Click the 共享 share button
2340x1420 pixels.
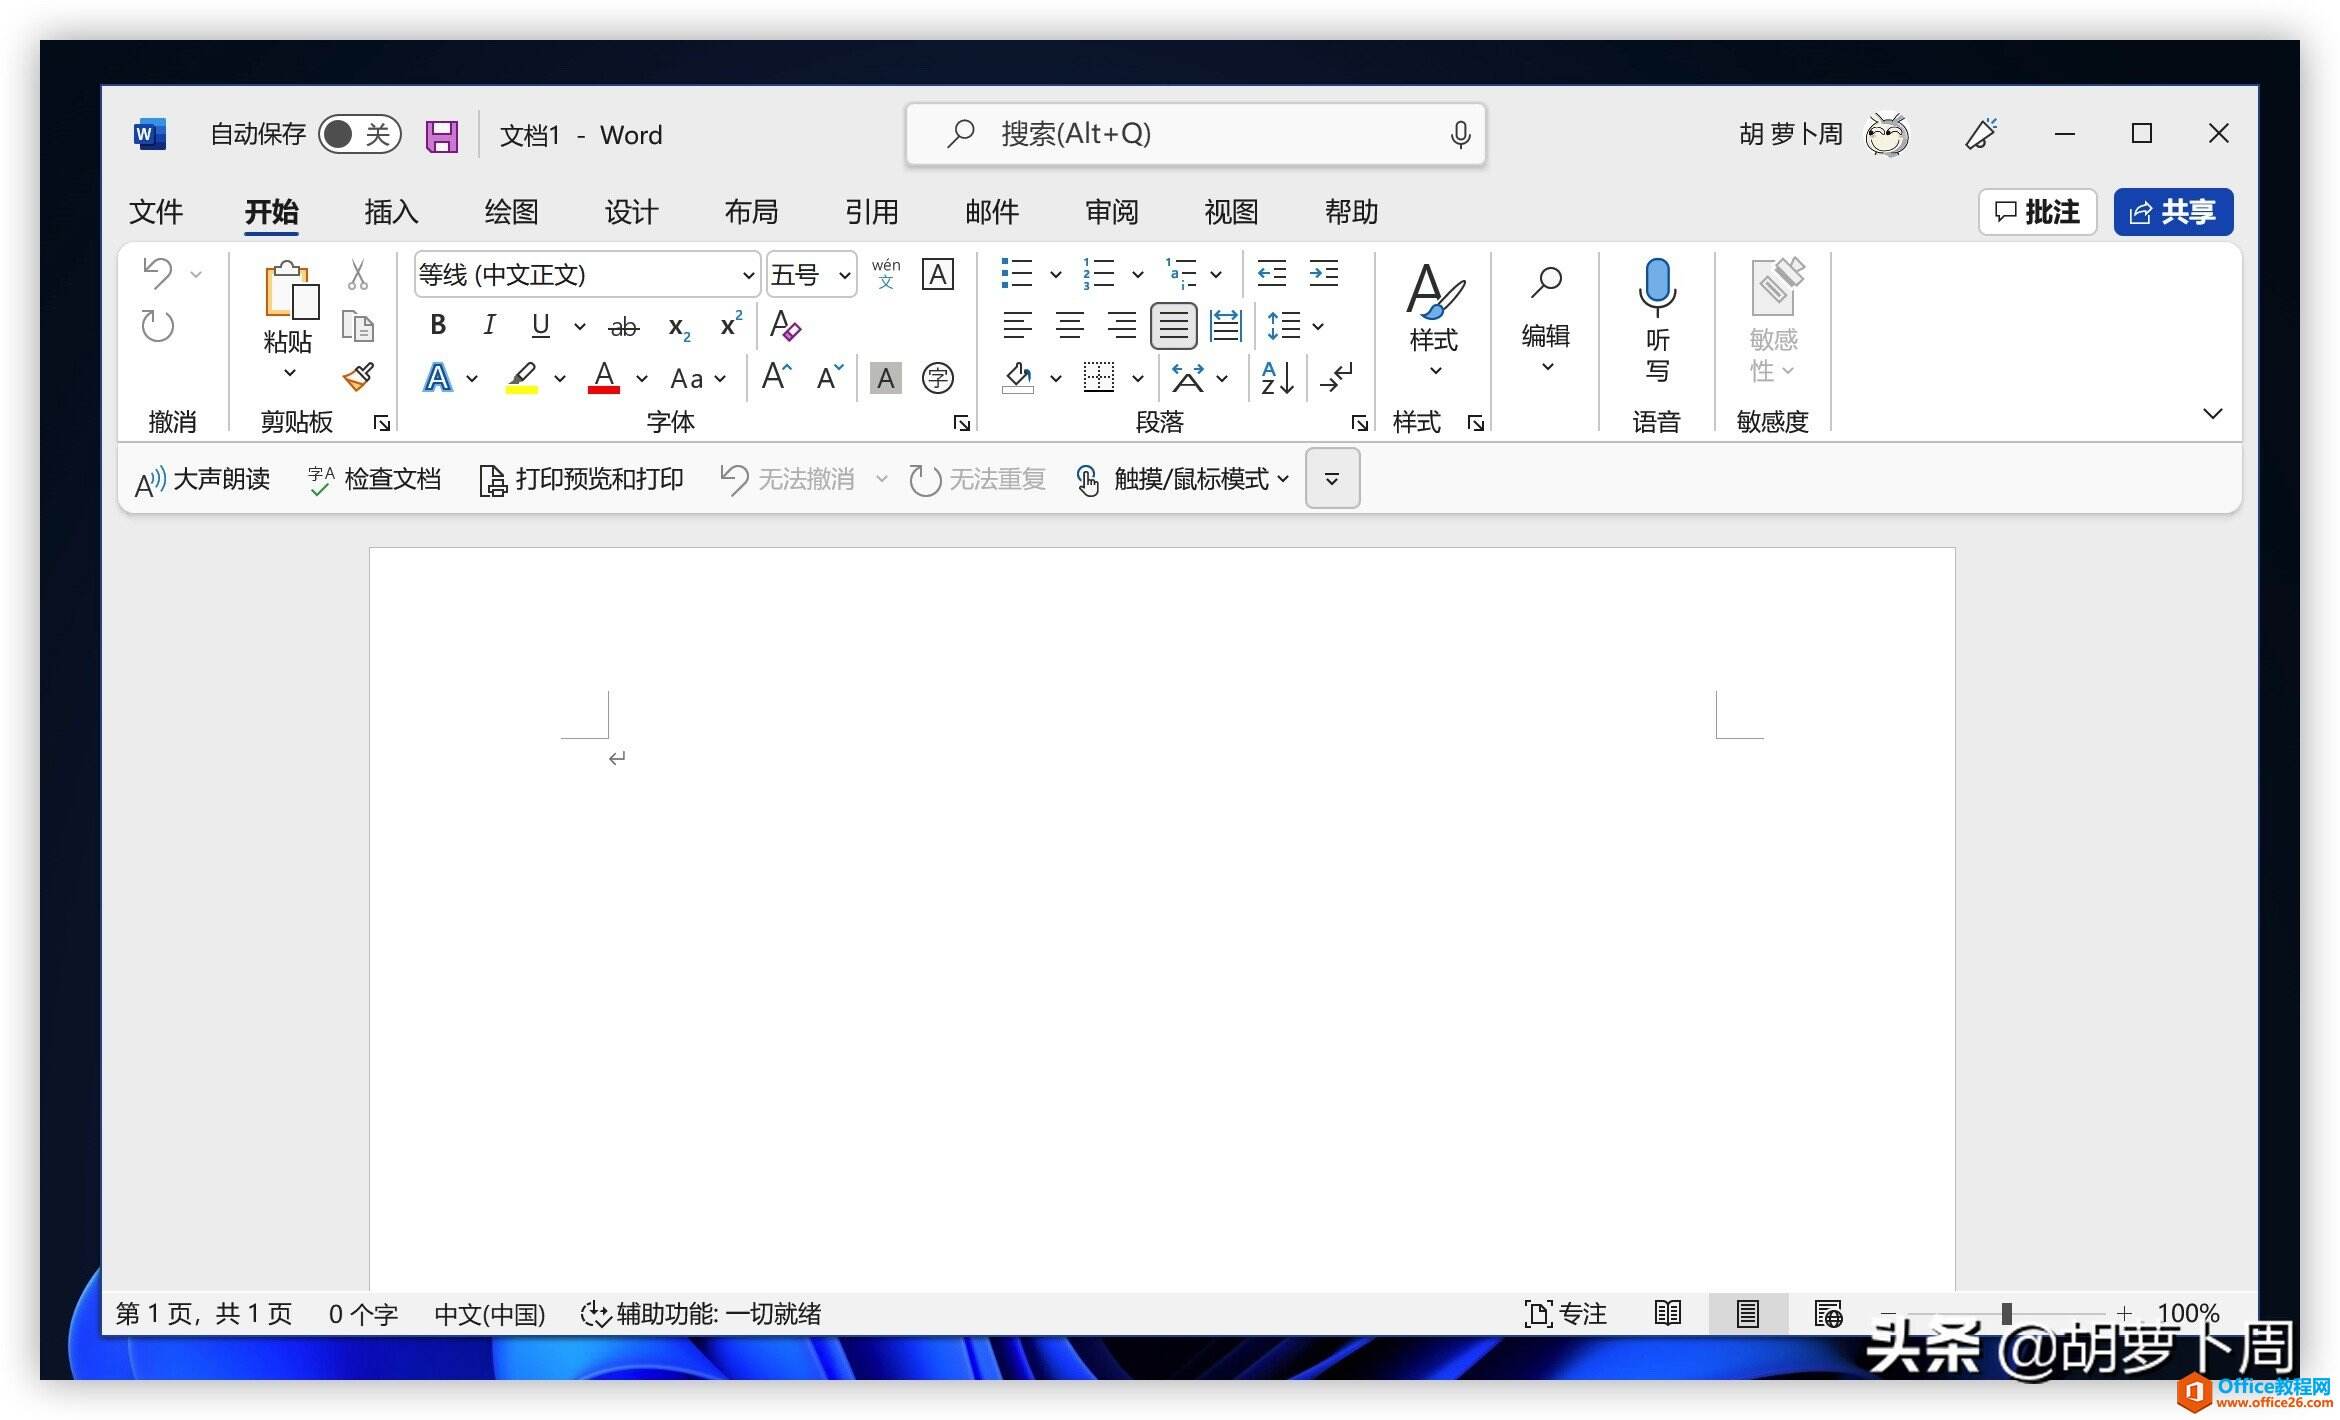click(x=2172, y=212)
